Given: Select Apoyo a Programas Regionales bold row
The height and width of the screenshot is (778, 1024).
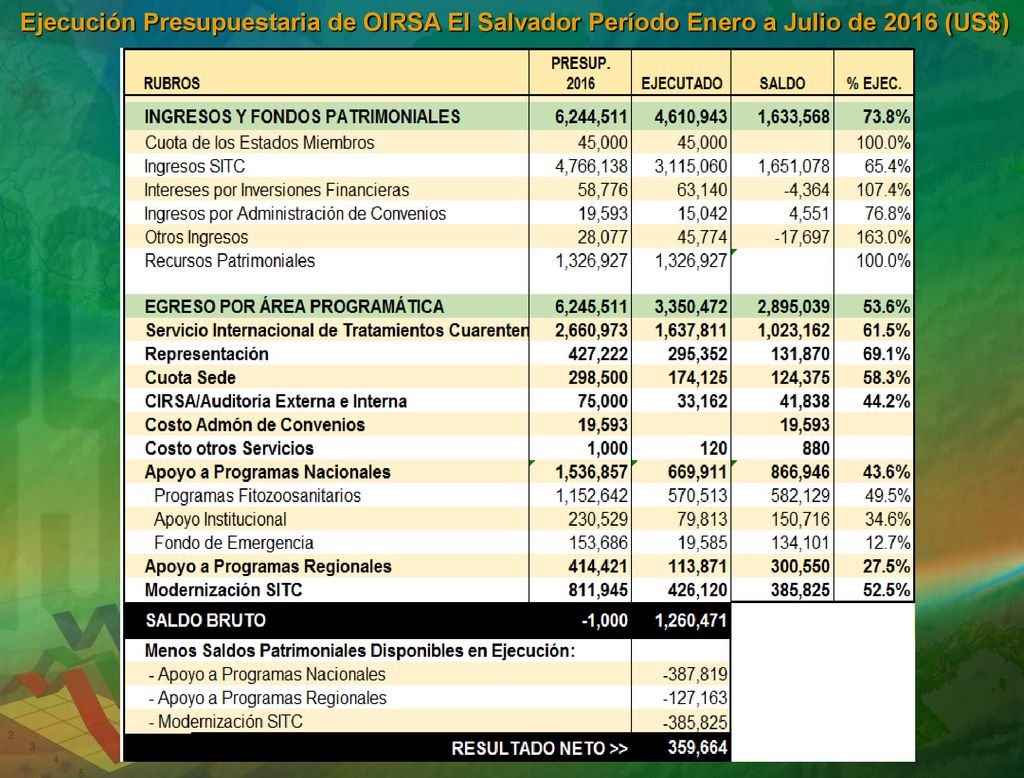Looking at the screenshot, I should tap(268, 566).
